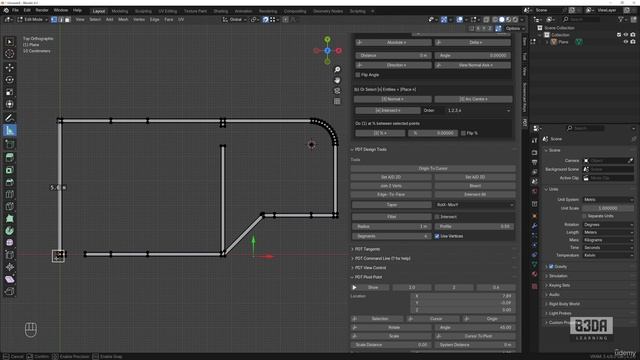Switch to the Modeling workspace tab
This screenshot has height=360, width=640.
pos(120,11)
